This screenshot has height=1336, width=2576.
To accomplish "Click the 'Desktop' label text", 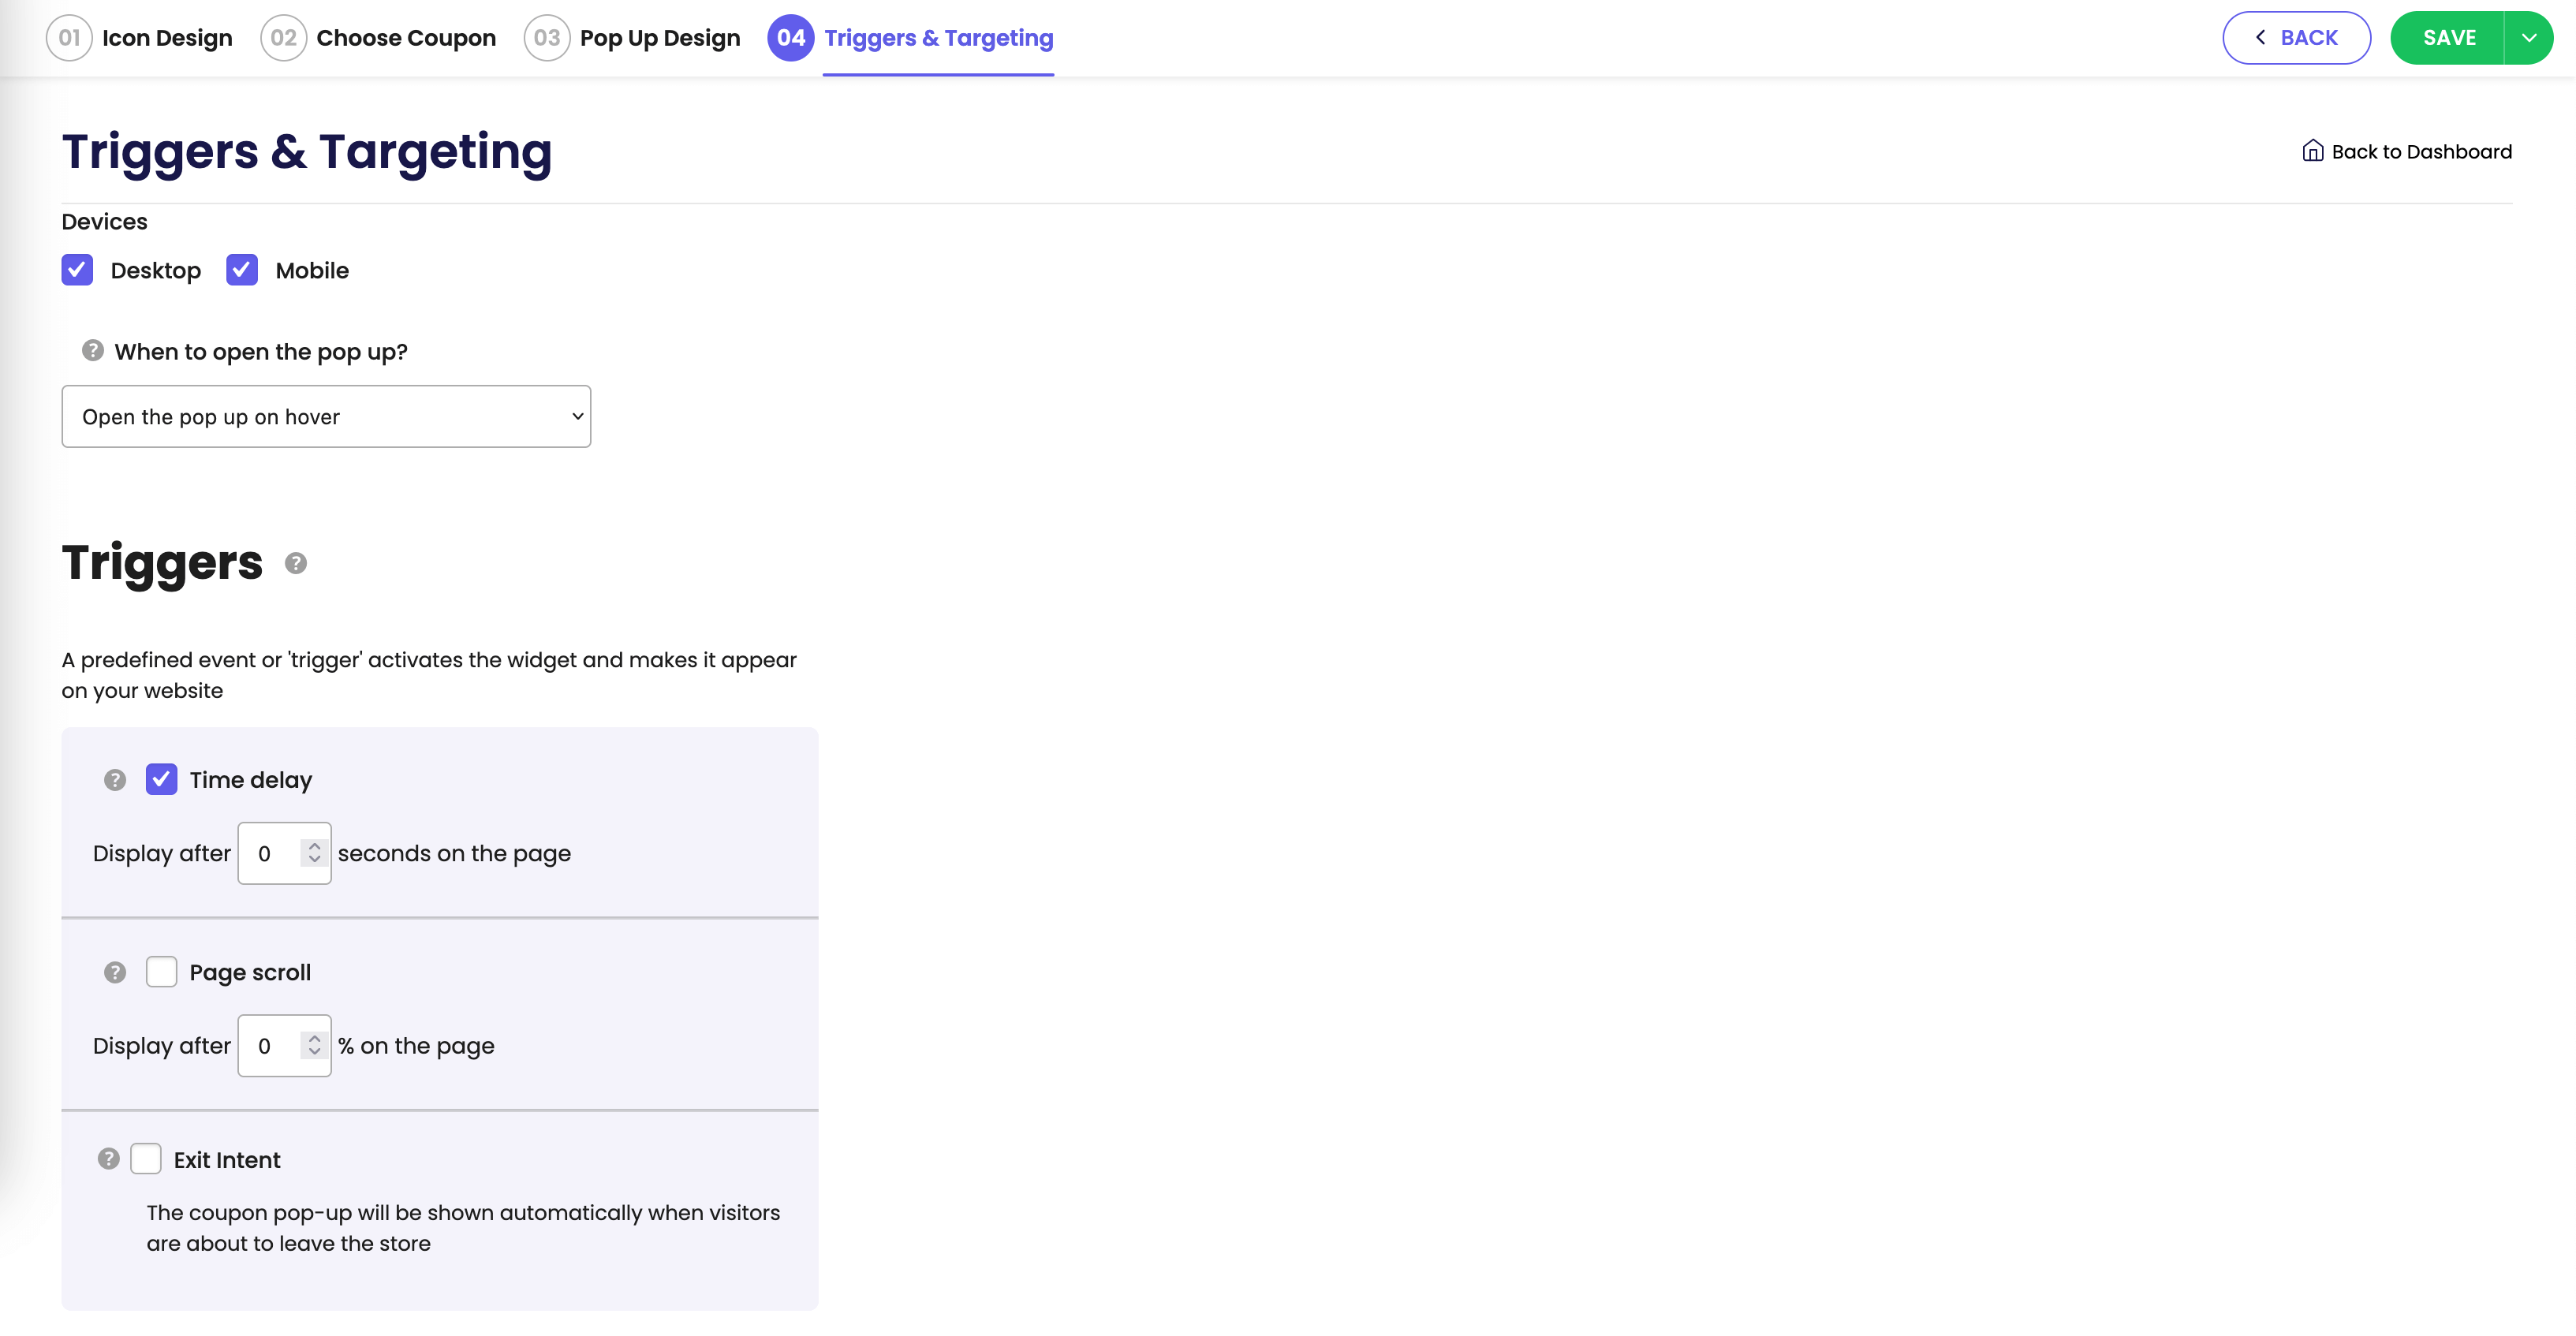I will point(156,271).
